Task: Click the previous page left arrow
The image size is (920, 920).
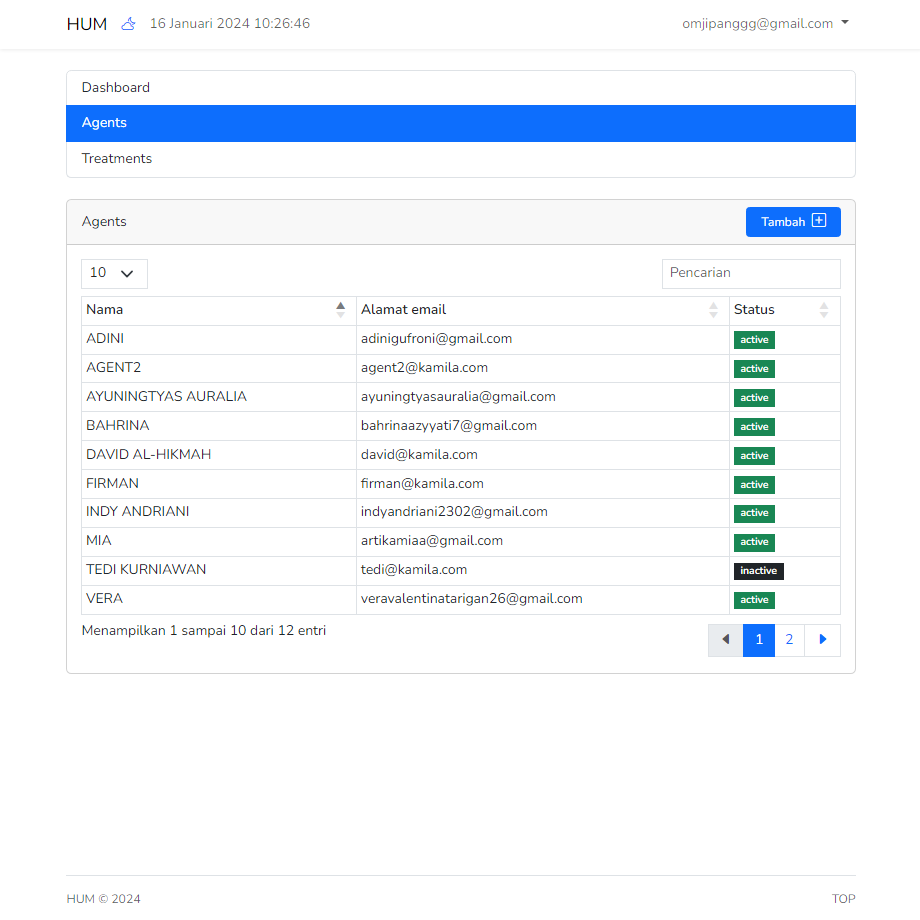Action: pos(725,640)
